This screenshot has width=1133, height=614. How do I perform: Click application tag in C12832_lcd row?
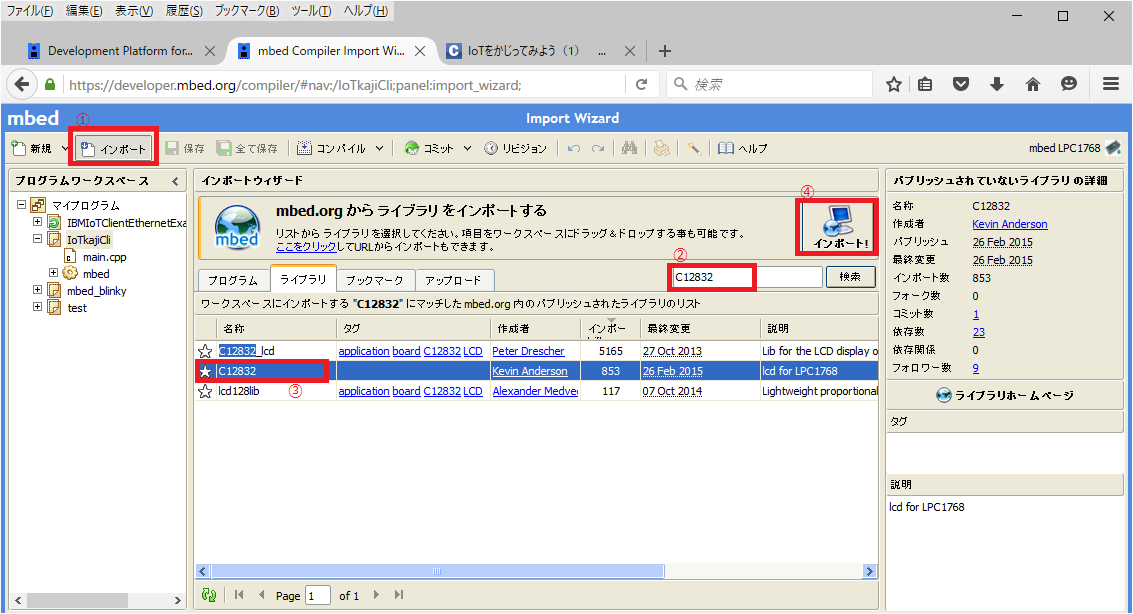pyautogui.click(x=363, y=351)
